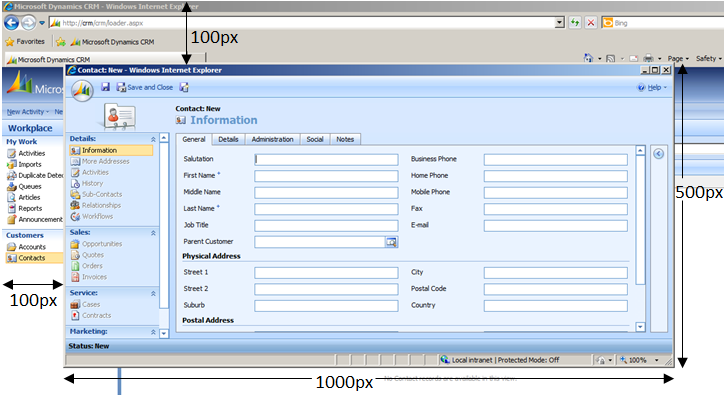
Task: Open Contracts under Service
Action: coord(91,316)
